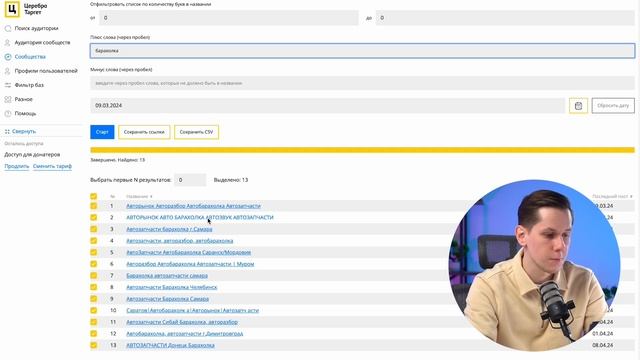Open the calendar date picker icon
This screenshot has height=360, width=640.
pyautogui.click(x=578, y=106)
